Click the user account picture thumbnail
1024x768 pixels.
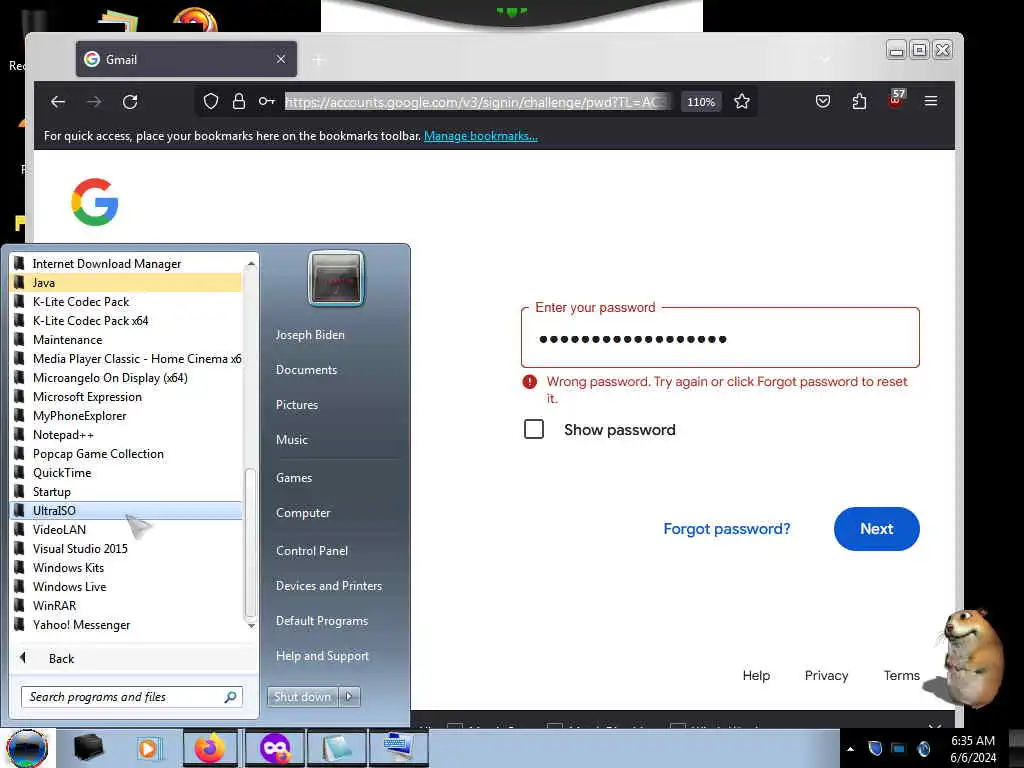point(336,278)
